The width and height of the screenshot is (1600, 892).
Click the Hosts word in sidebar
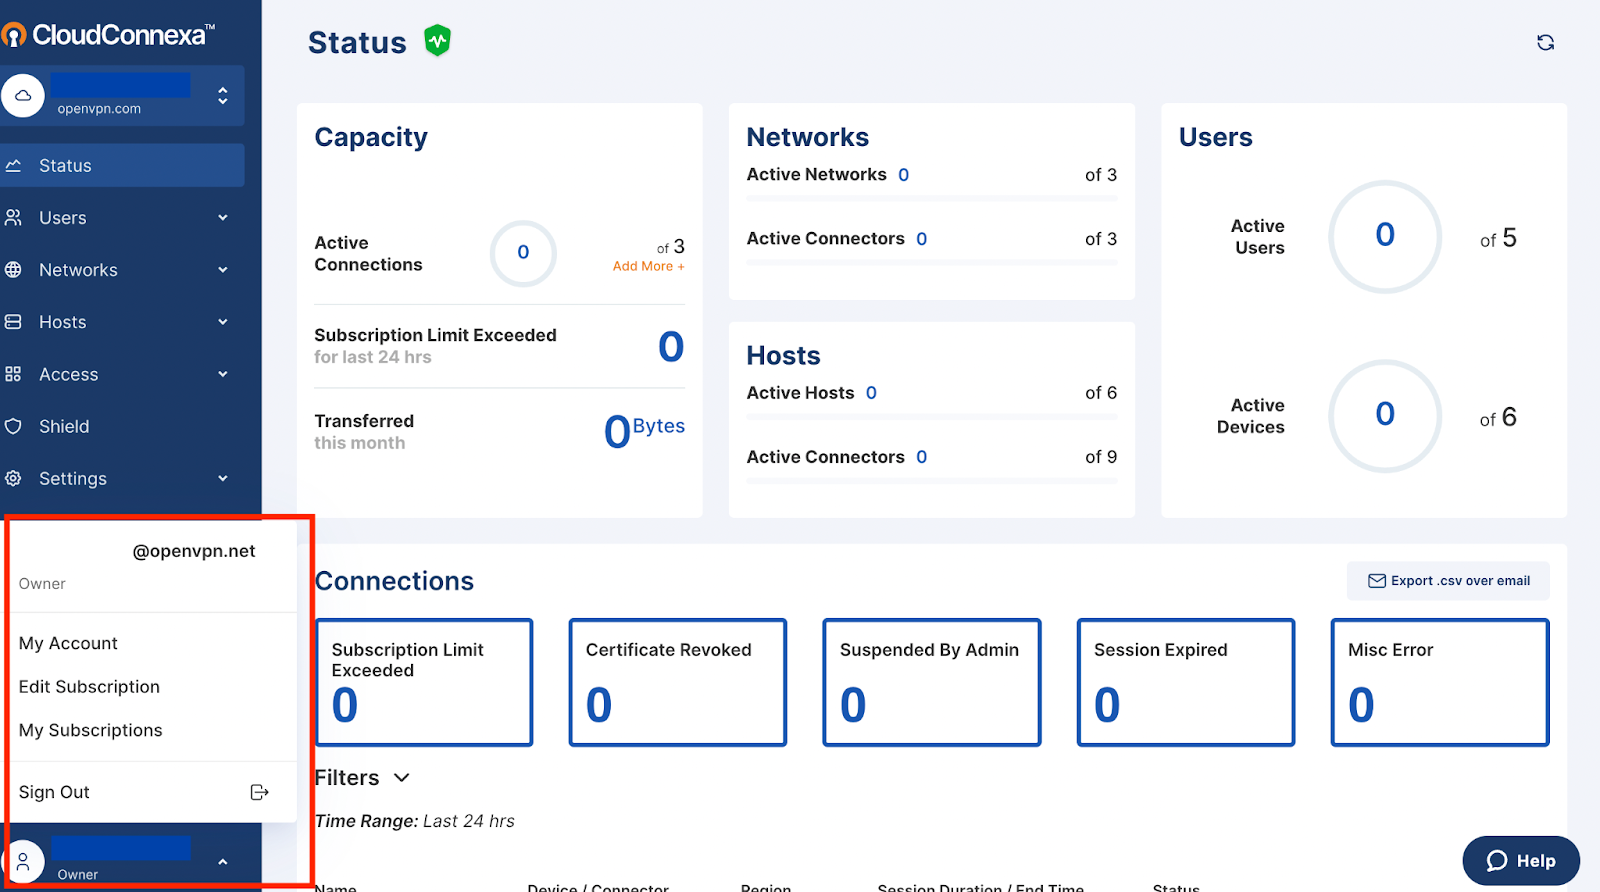pyautogui.click(x=63, y=322)
